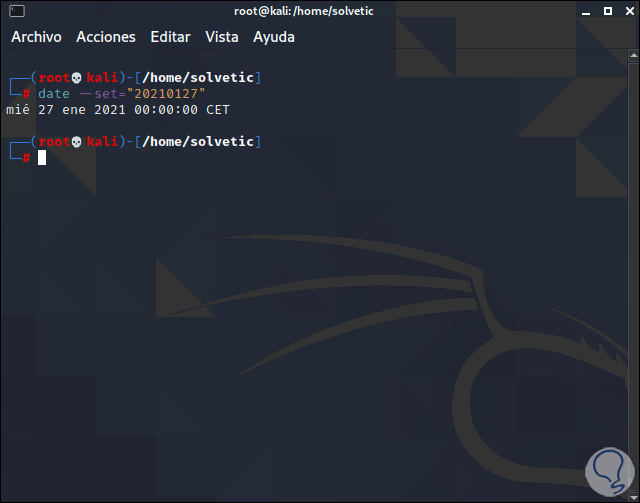Click the skull icon in second prompt
Screen dimensions: 640x503
(x=76, y=142)
